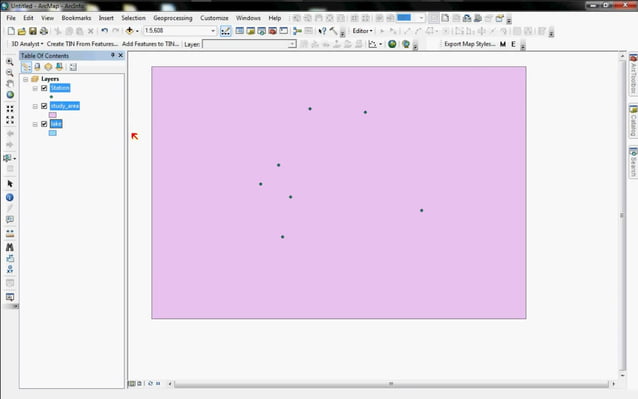The width and height of the screenshot is (638, 399).
Task: List layers by source
Action: [37, 67]
